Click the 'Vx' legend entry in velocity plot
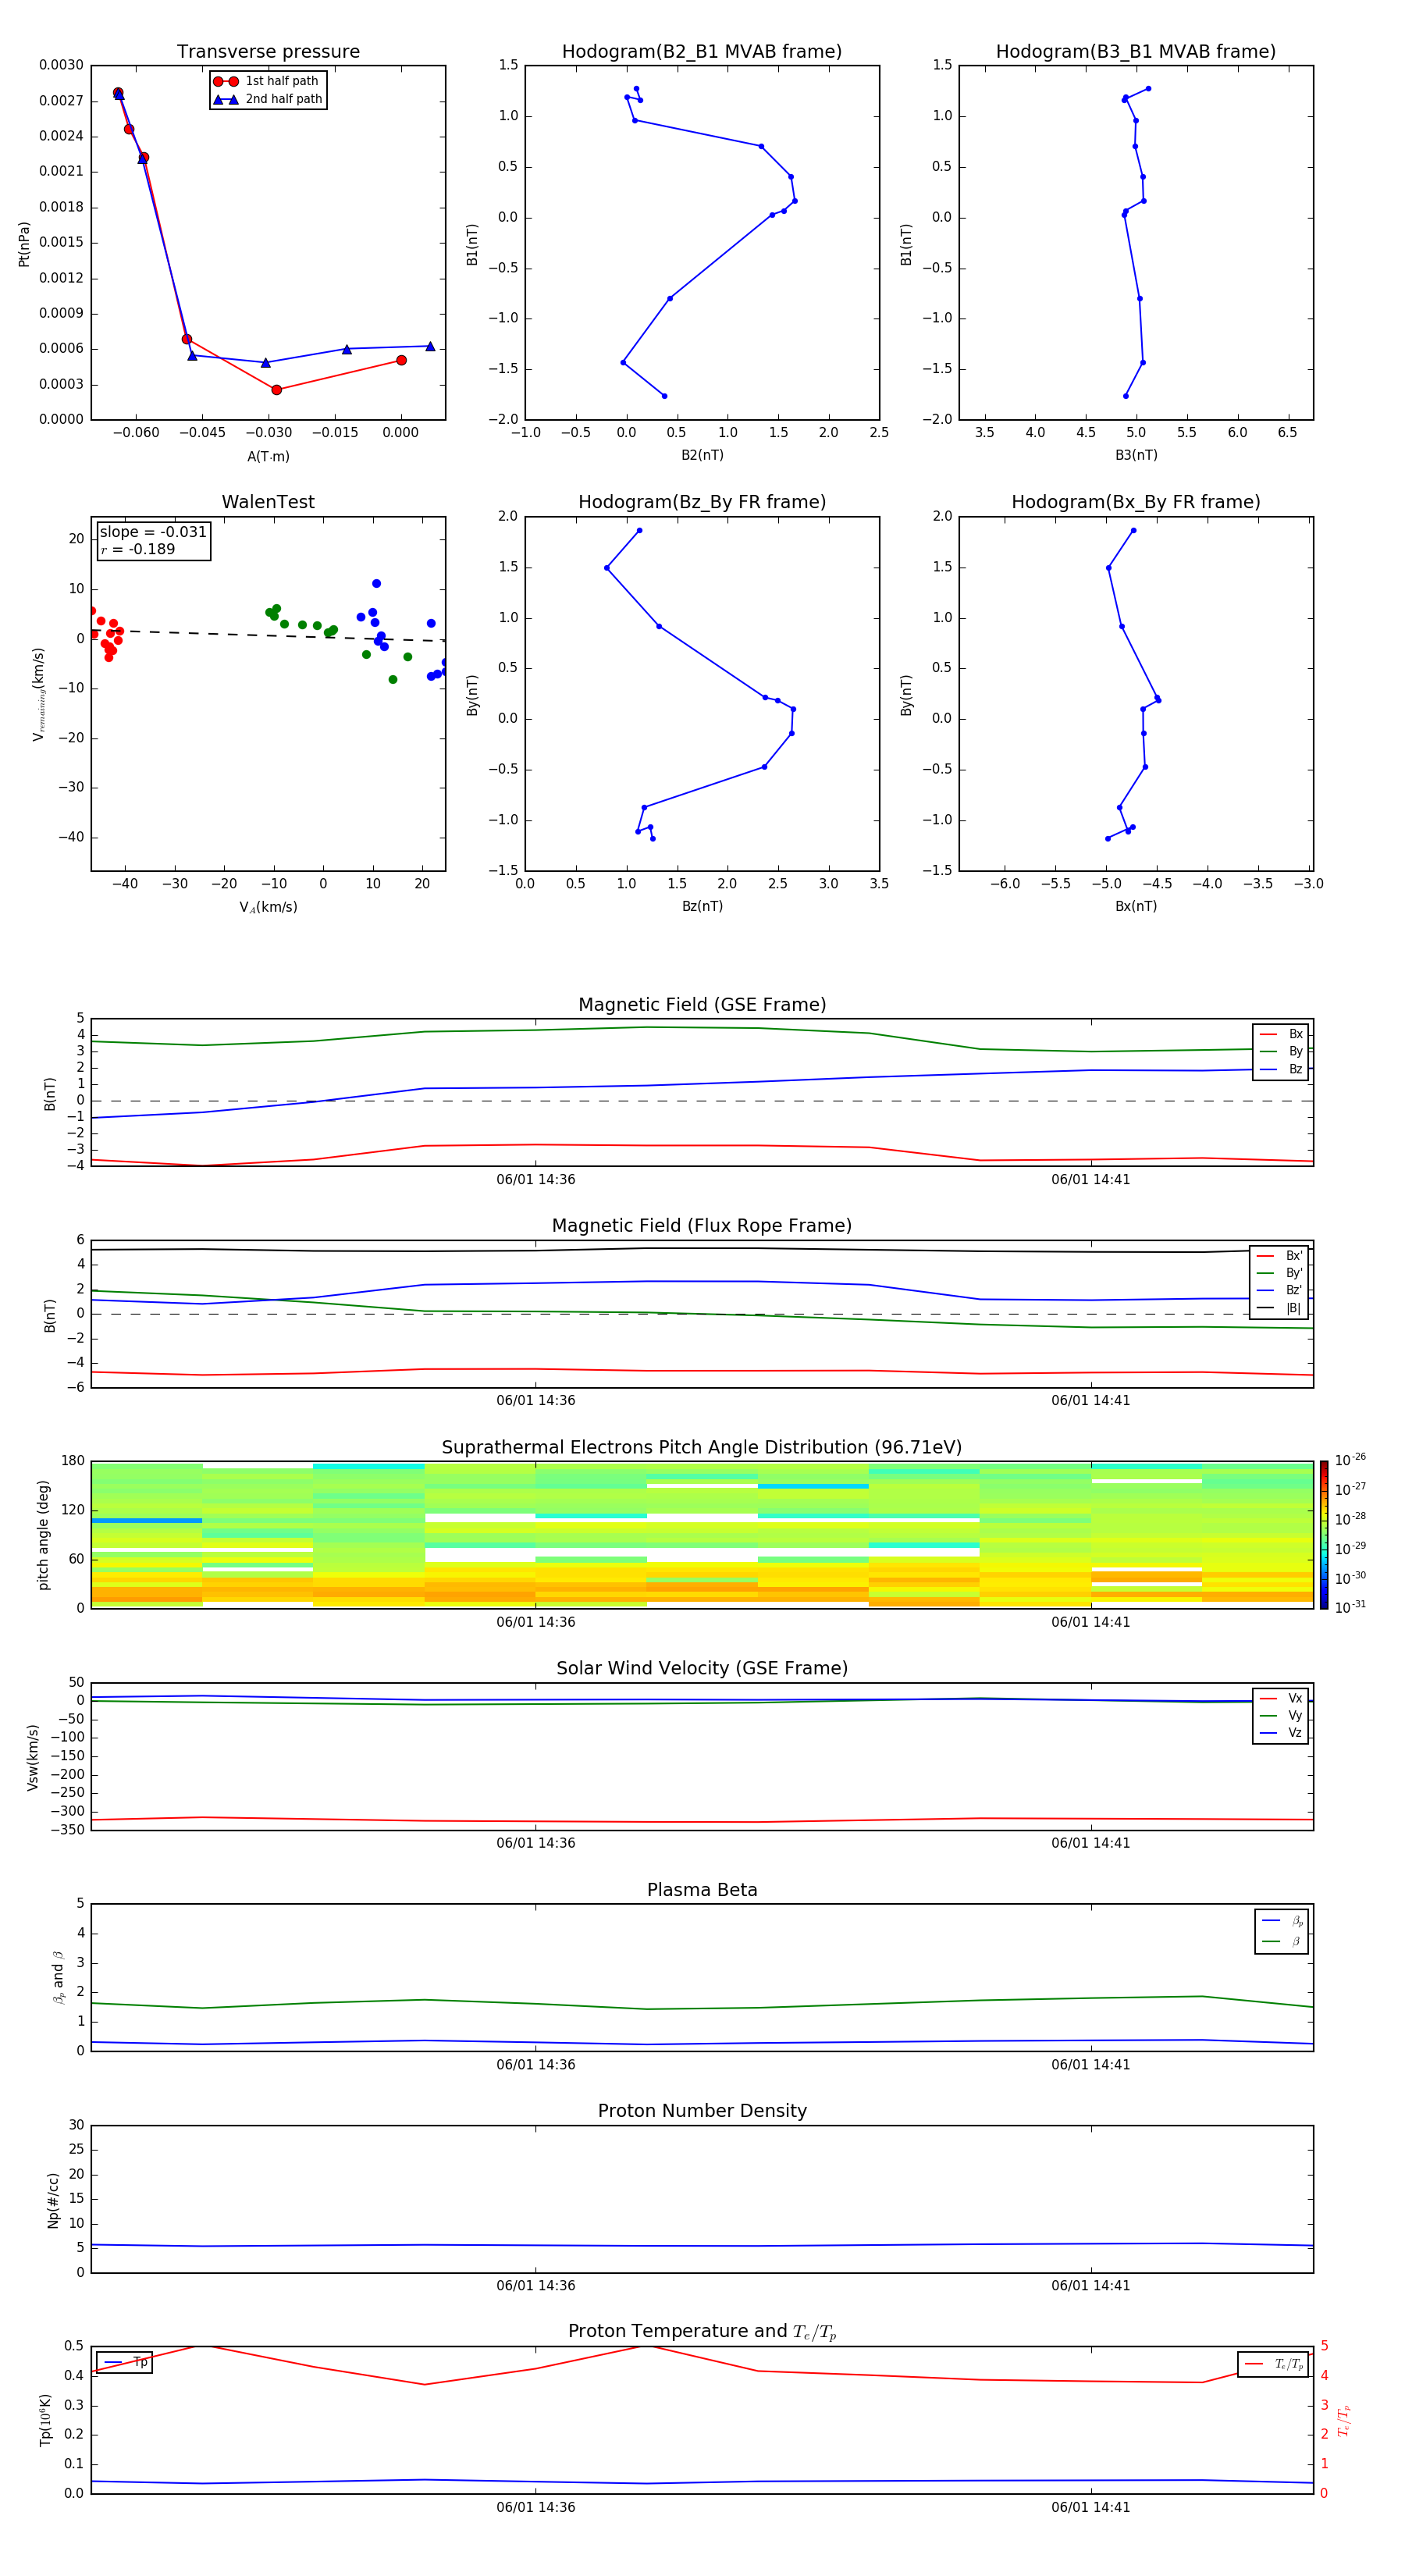Viewport: 1405px width, 2576px height. pyautogui.click(x=1281, y=1698)
